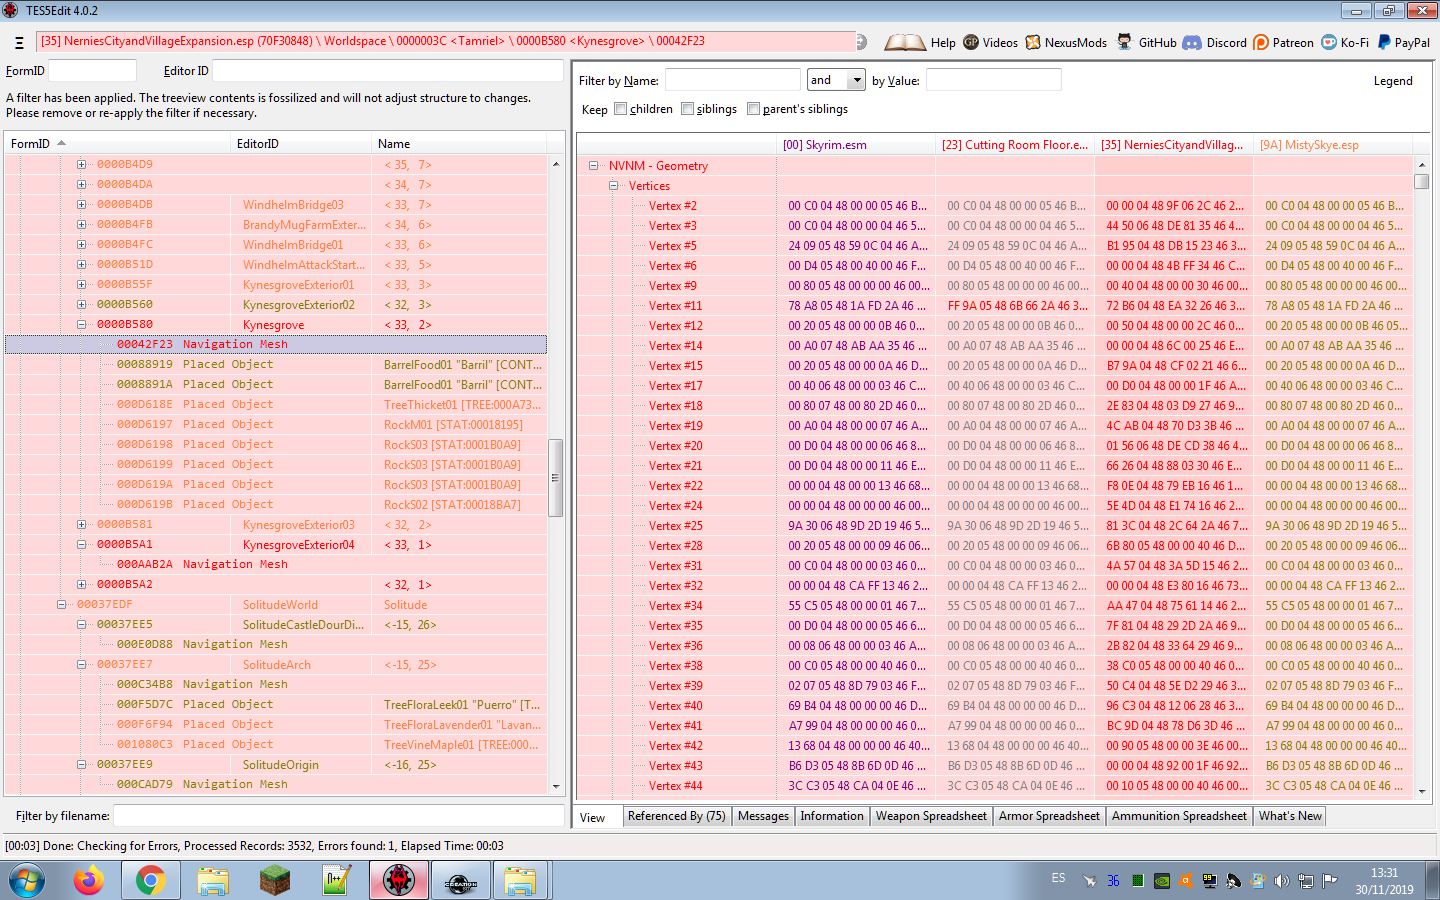The height and width of the screenshot is (900, 1440).
Task: Launch Firefox from the taskbar
Action: [88, 881]
